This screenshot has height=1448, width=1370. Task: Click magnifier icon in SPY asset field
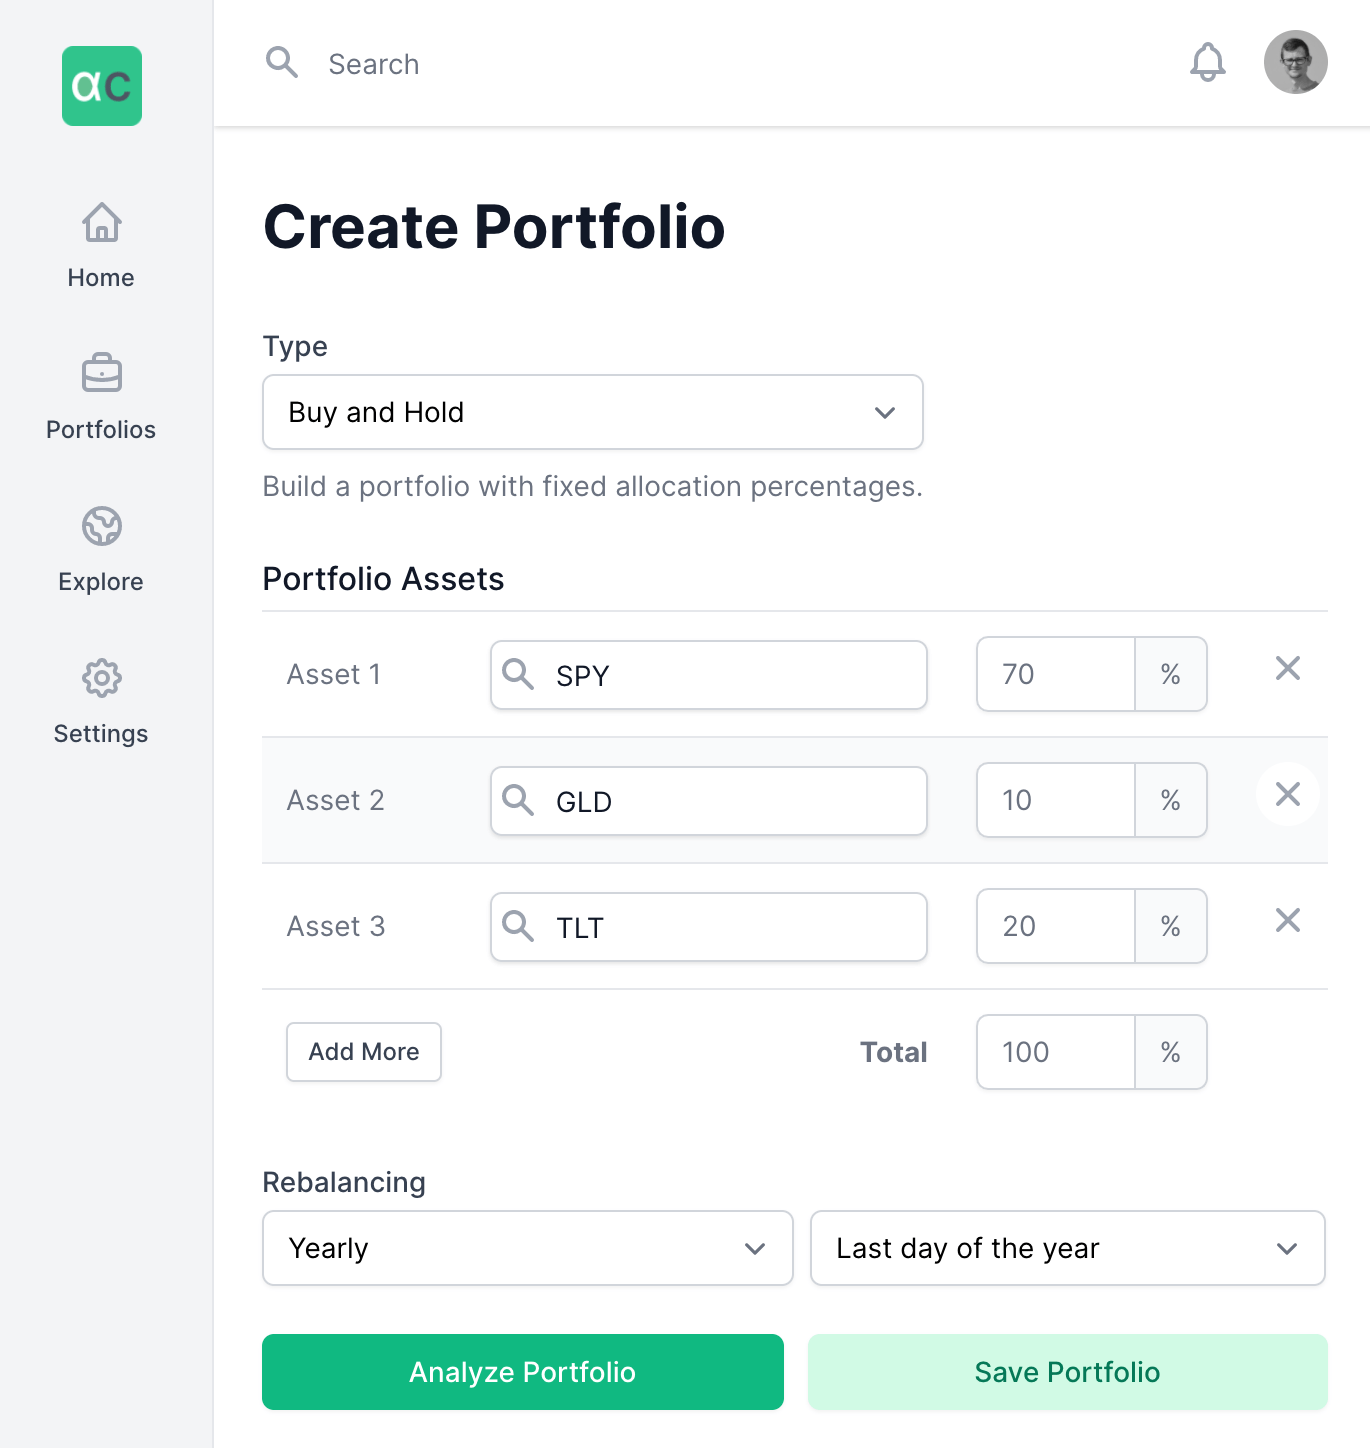pos(518,675)
